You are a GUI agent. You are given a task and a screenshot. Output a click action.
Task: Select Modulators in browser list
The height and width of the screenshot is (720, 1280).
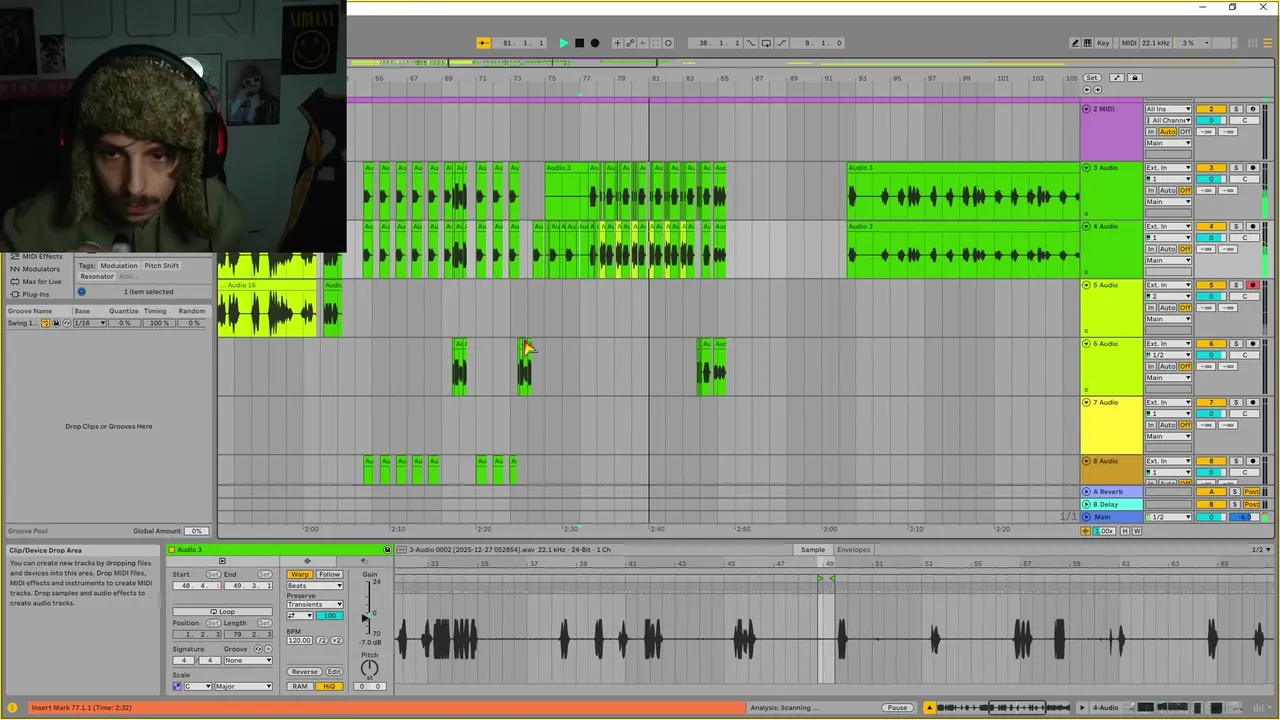tap(41, 269)
